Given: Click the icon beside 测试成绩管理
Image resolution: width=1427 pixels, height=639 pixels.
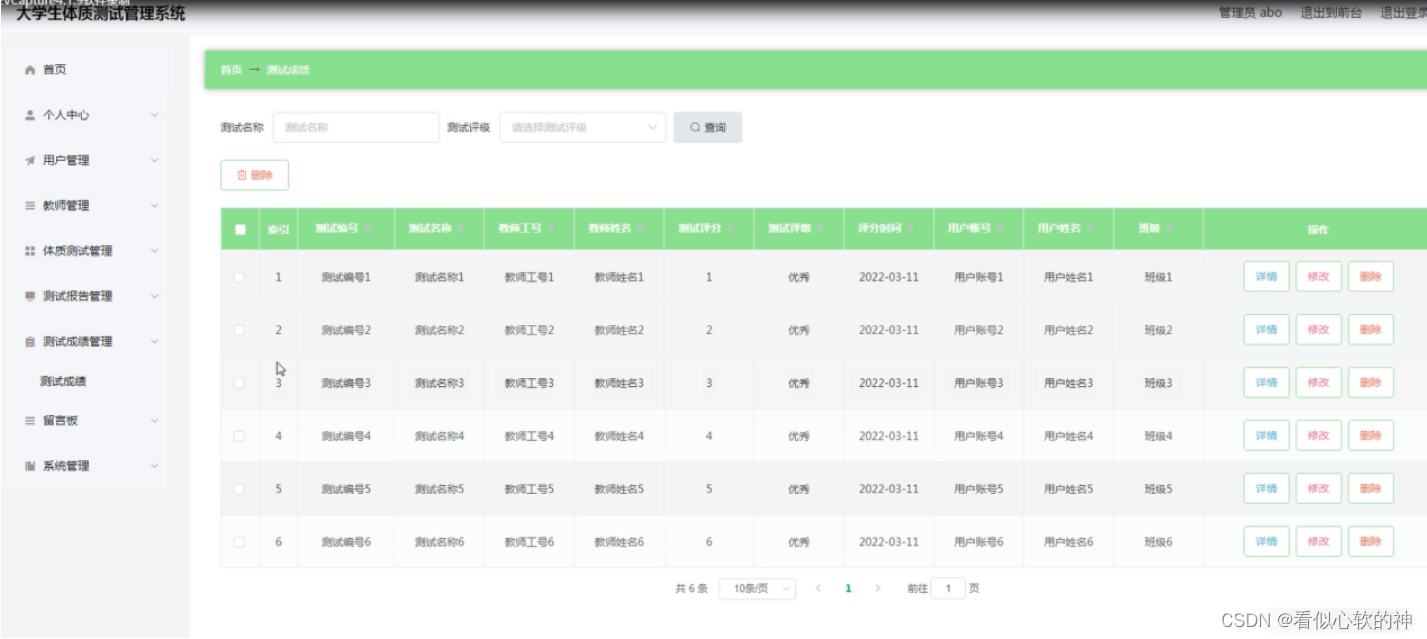Looking at the screenshot, I should point(30,342).
